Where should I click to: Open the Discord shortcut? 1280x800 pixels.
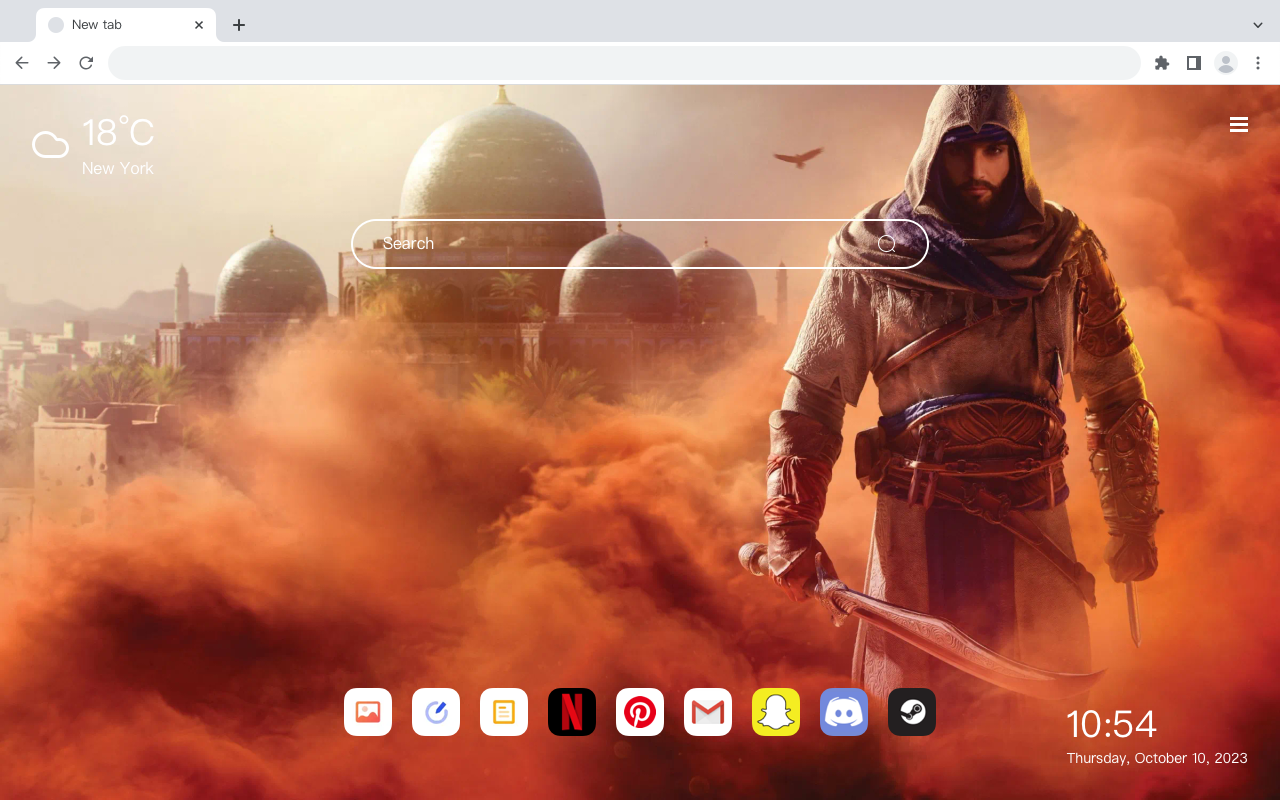coord(844,712)
